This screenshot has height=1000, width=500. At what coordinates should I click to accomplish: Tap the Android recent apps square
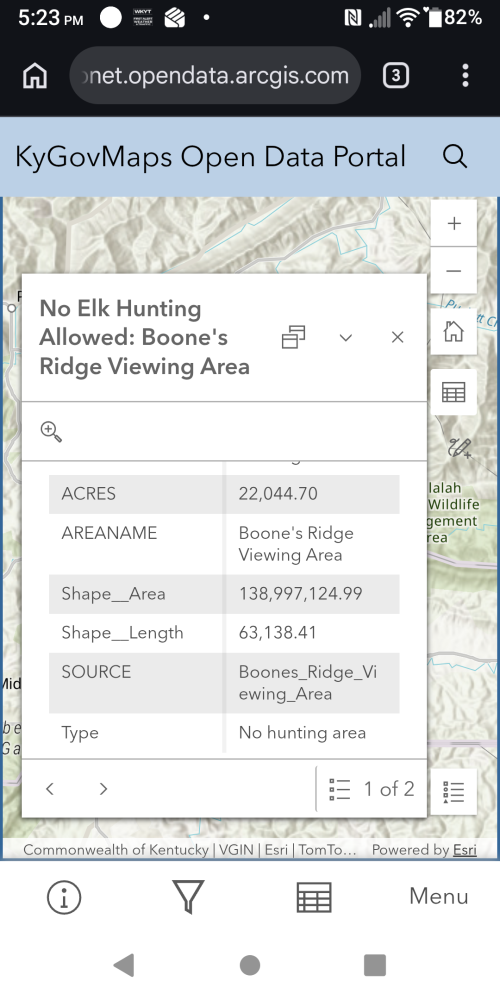(375, 965)
